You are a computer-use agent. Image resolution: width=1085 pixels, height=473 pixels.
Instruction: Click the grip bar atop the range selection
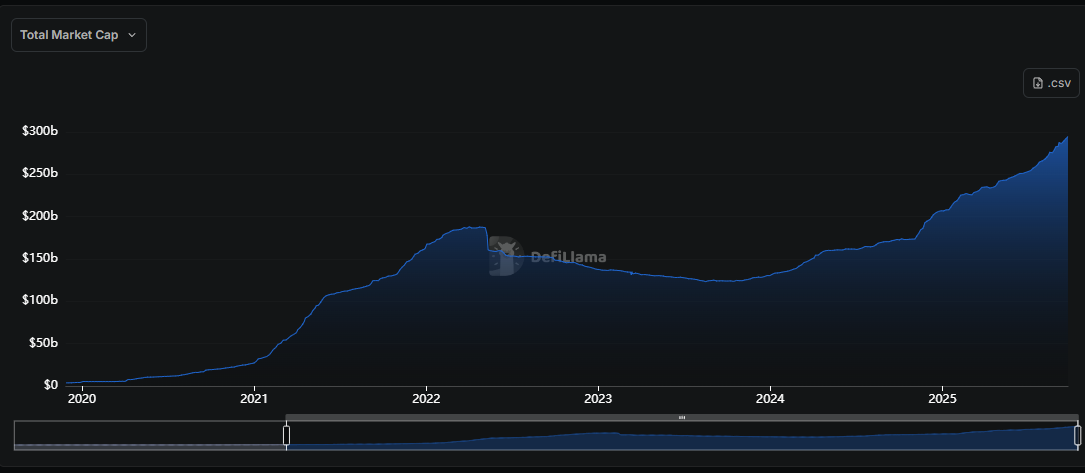pos(681,417)
